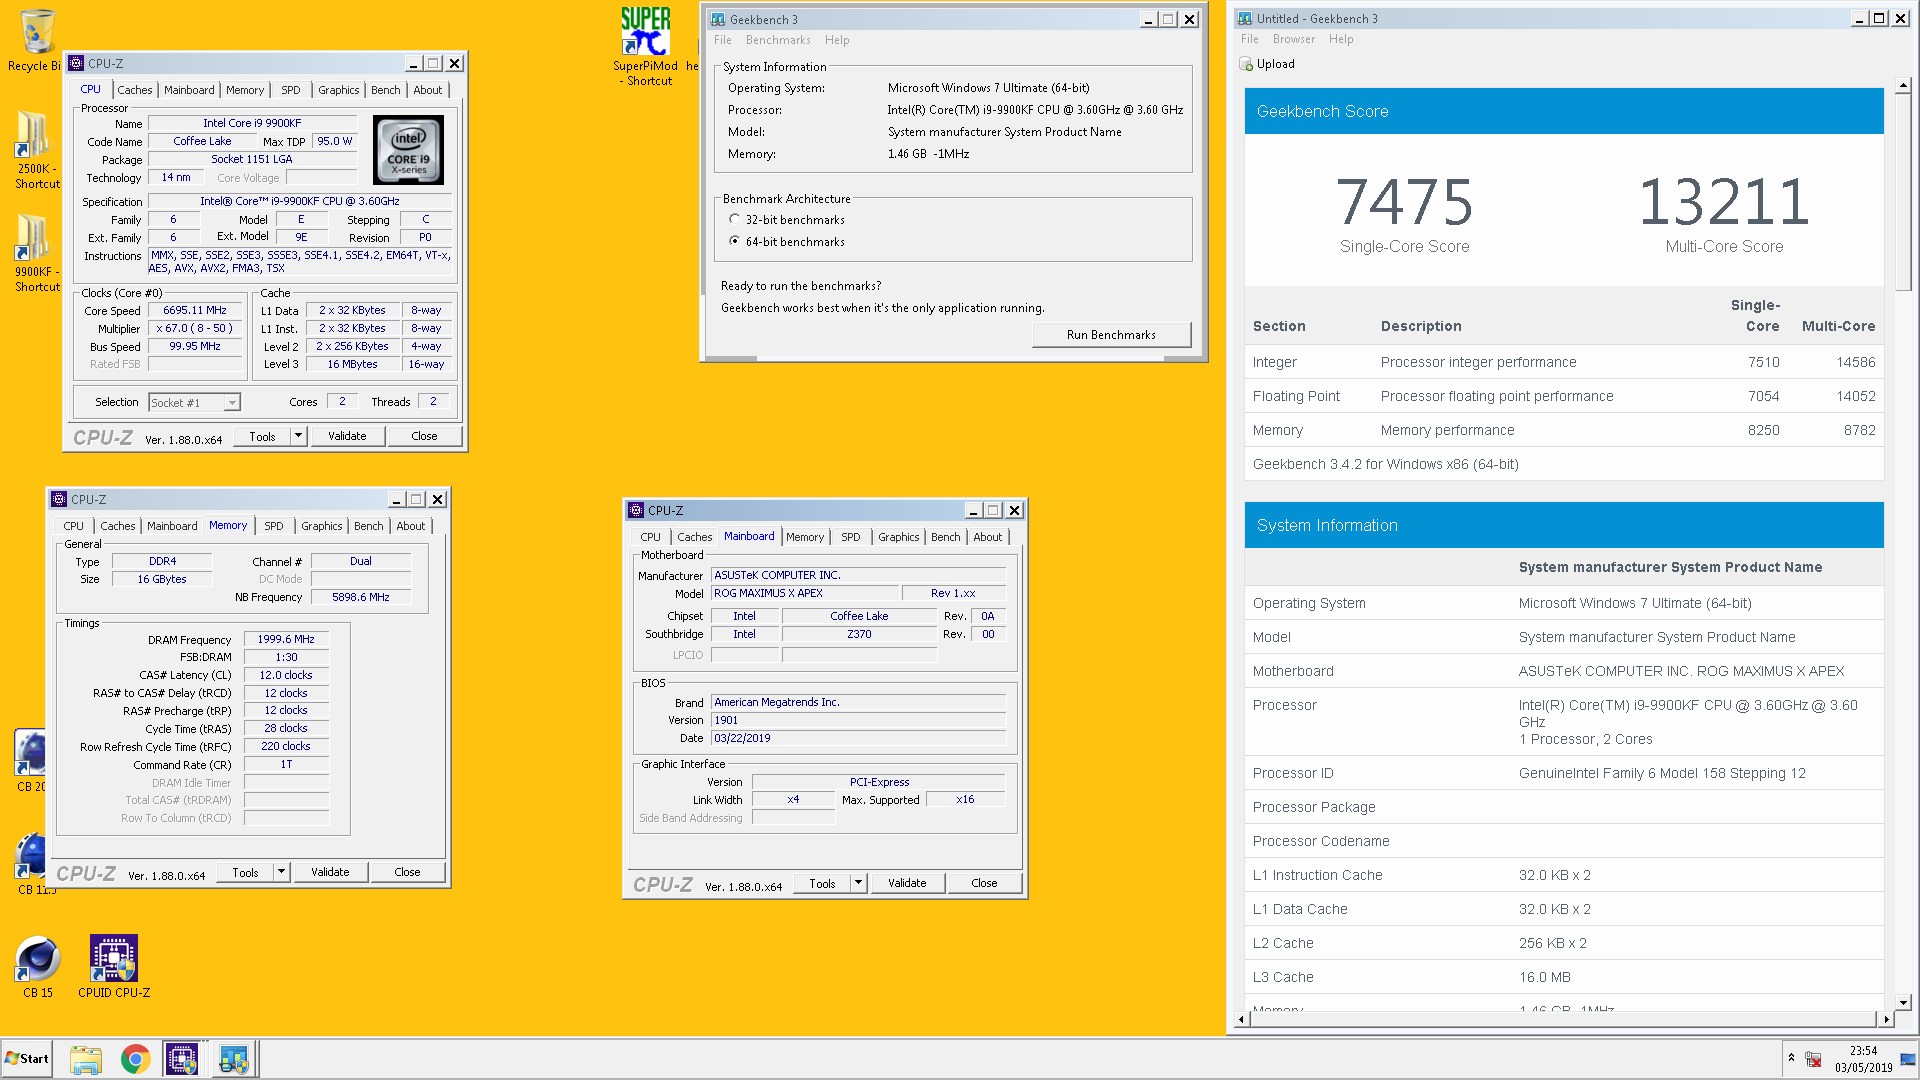Viewport: 1920px width, 1080px height.
Task: Show hidden system tray icons
Action: coord(1791,1058)
